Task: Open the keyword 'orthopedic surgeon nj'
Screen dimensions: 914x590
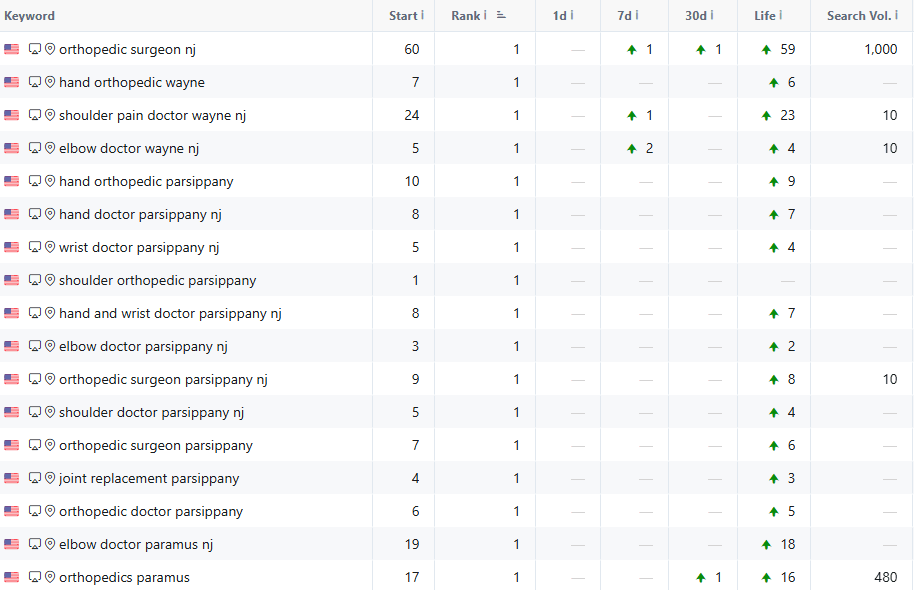Action: tap(128, 48)
